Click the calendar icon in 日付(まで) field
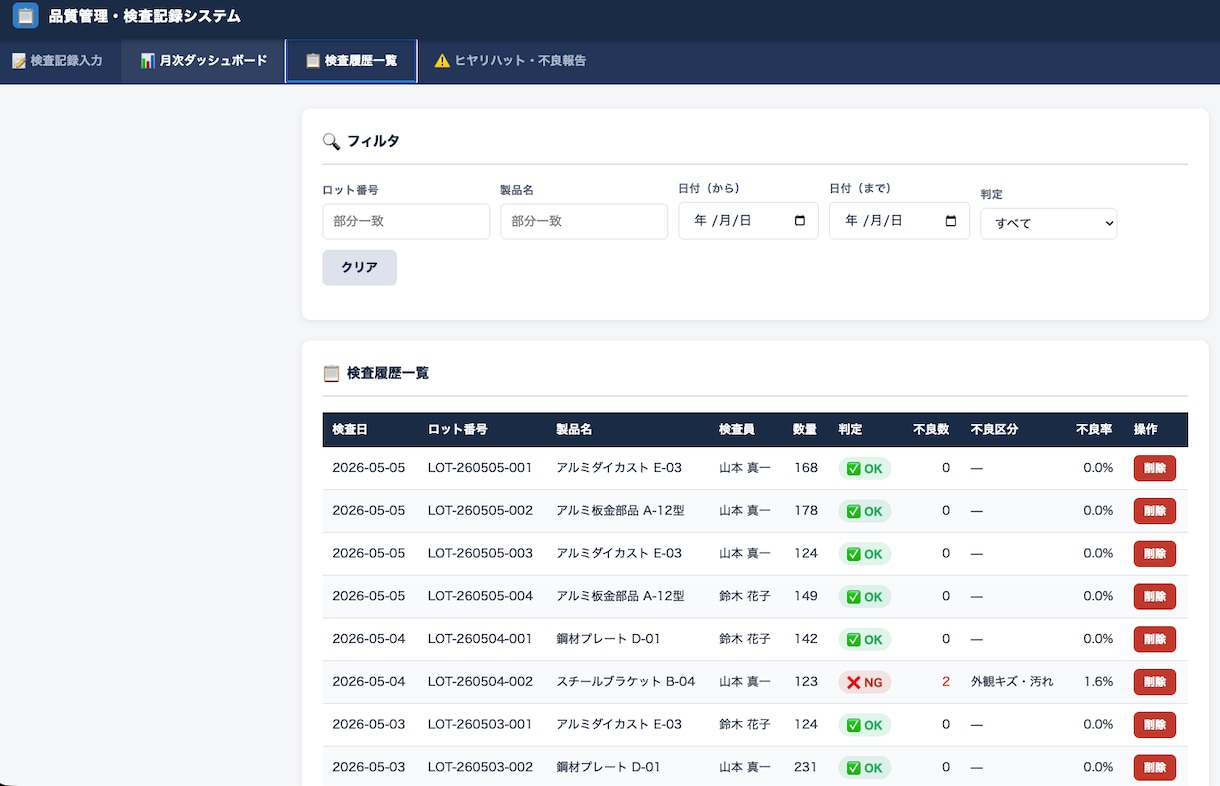The height and width of the screenshot is (786, 1220). pos(950,221)
